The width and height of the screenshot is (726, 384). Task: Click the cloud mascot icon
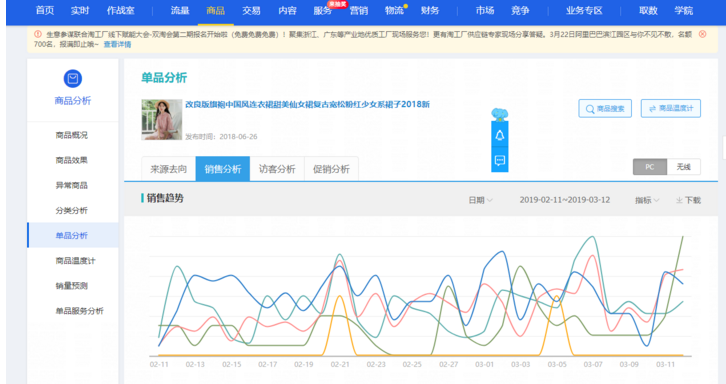point(500,114)
